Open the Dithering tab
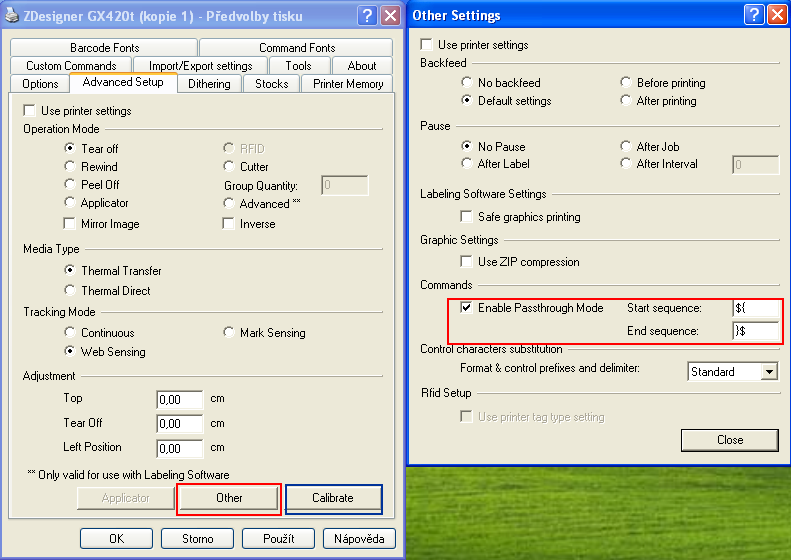This screenshot has width=791, height=560. [209, 84]
